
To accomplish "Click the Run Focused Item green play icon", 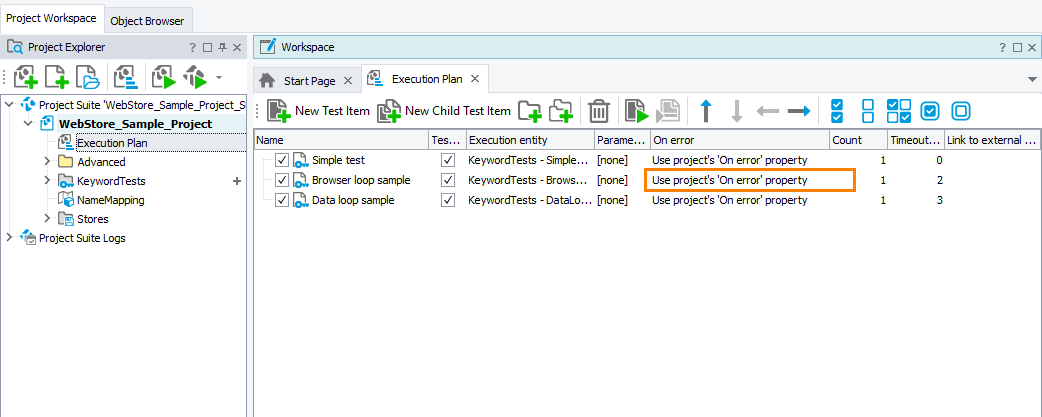I will pyautogui.click(x=636, y=111).
